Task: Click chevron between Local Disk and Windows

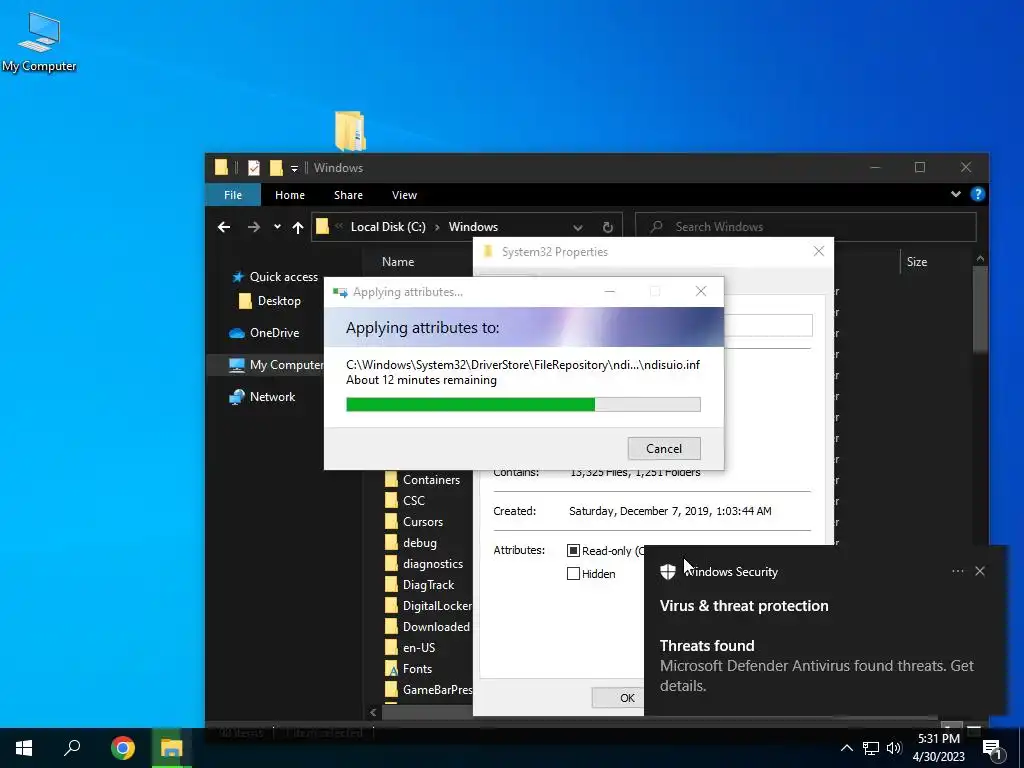Action: pos(436,227)
